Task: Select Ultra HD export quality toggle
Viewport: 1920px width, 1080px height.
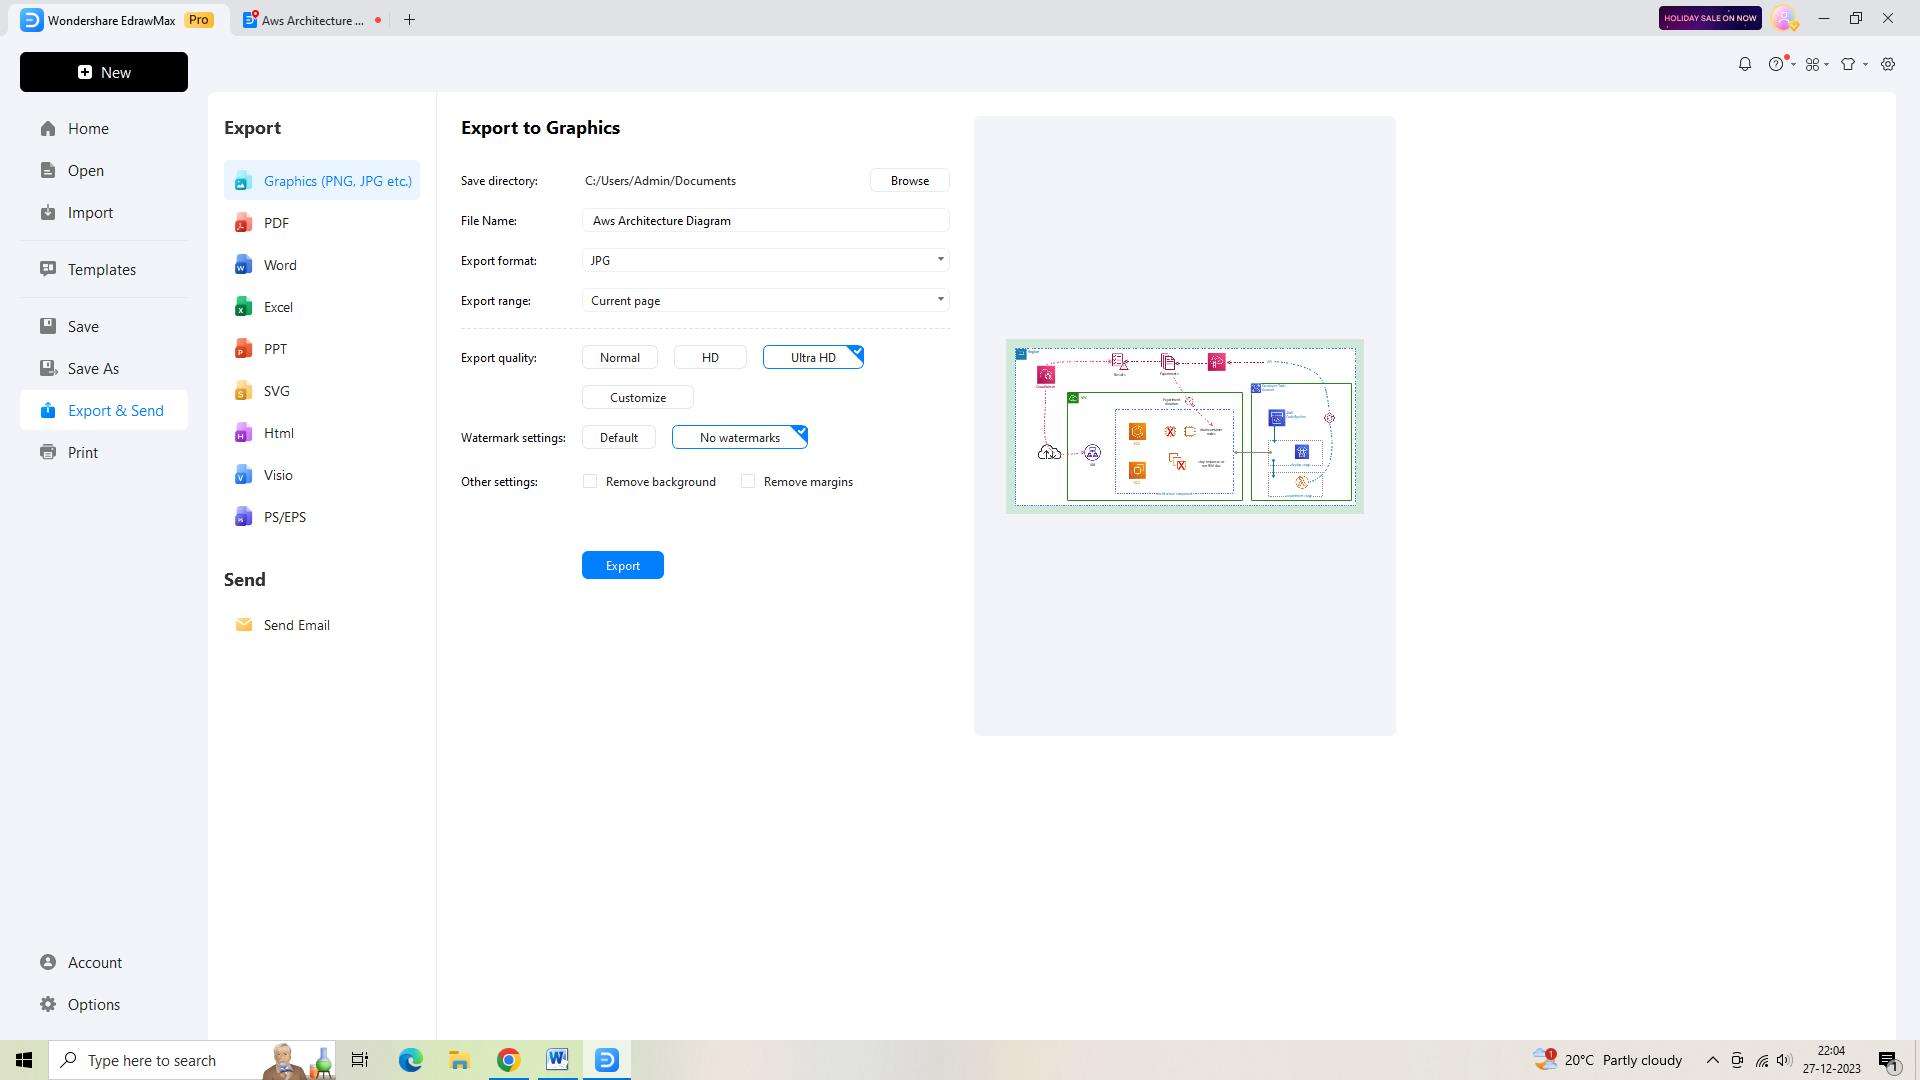Action: click(812, 357)
